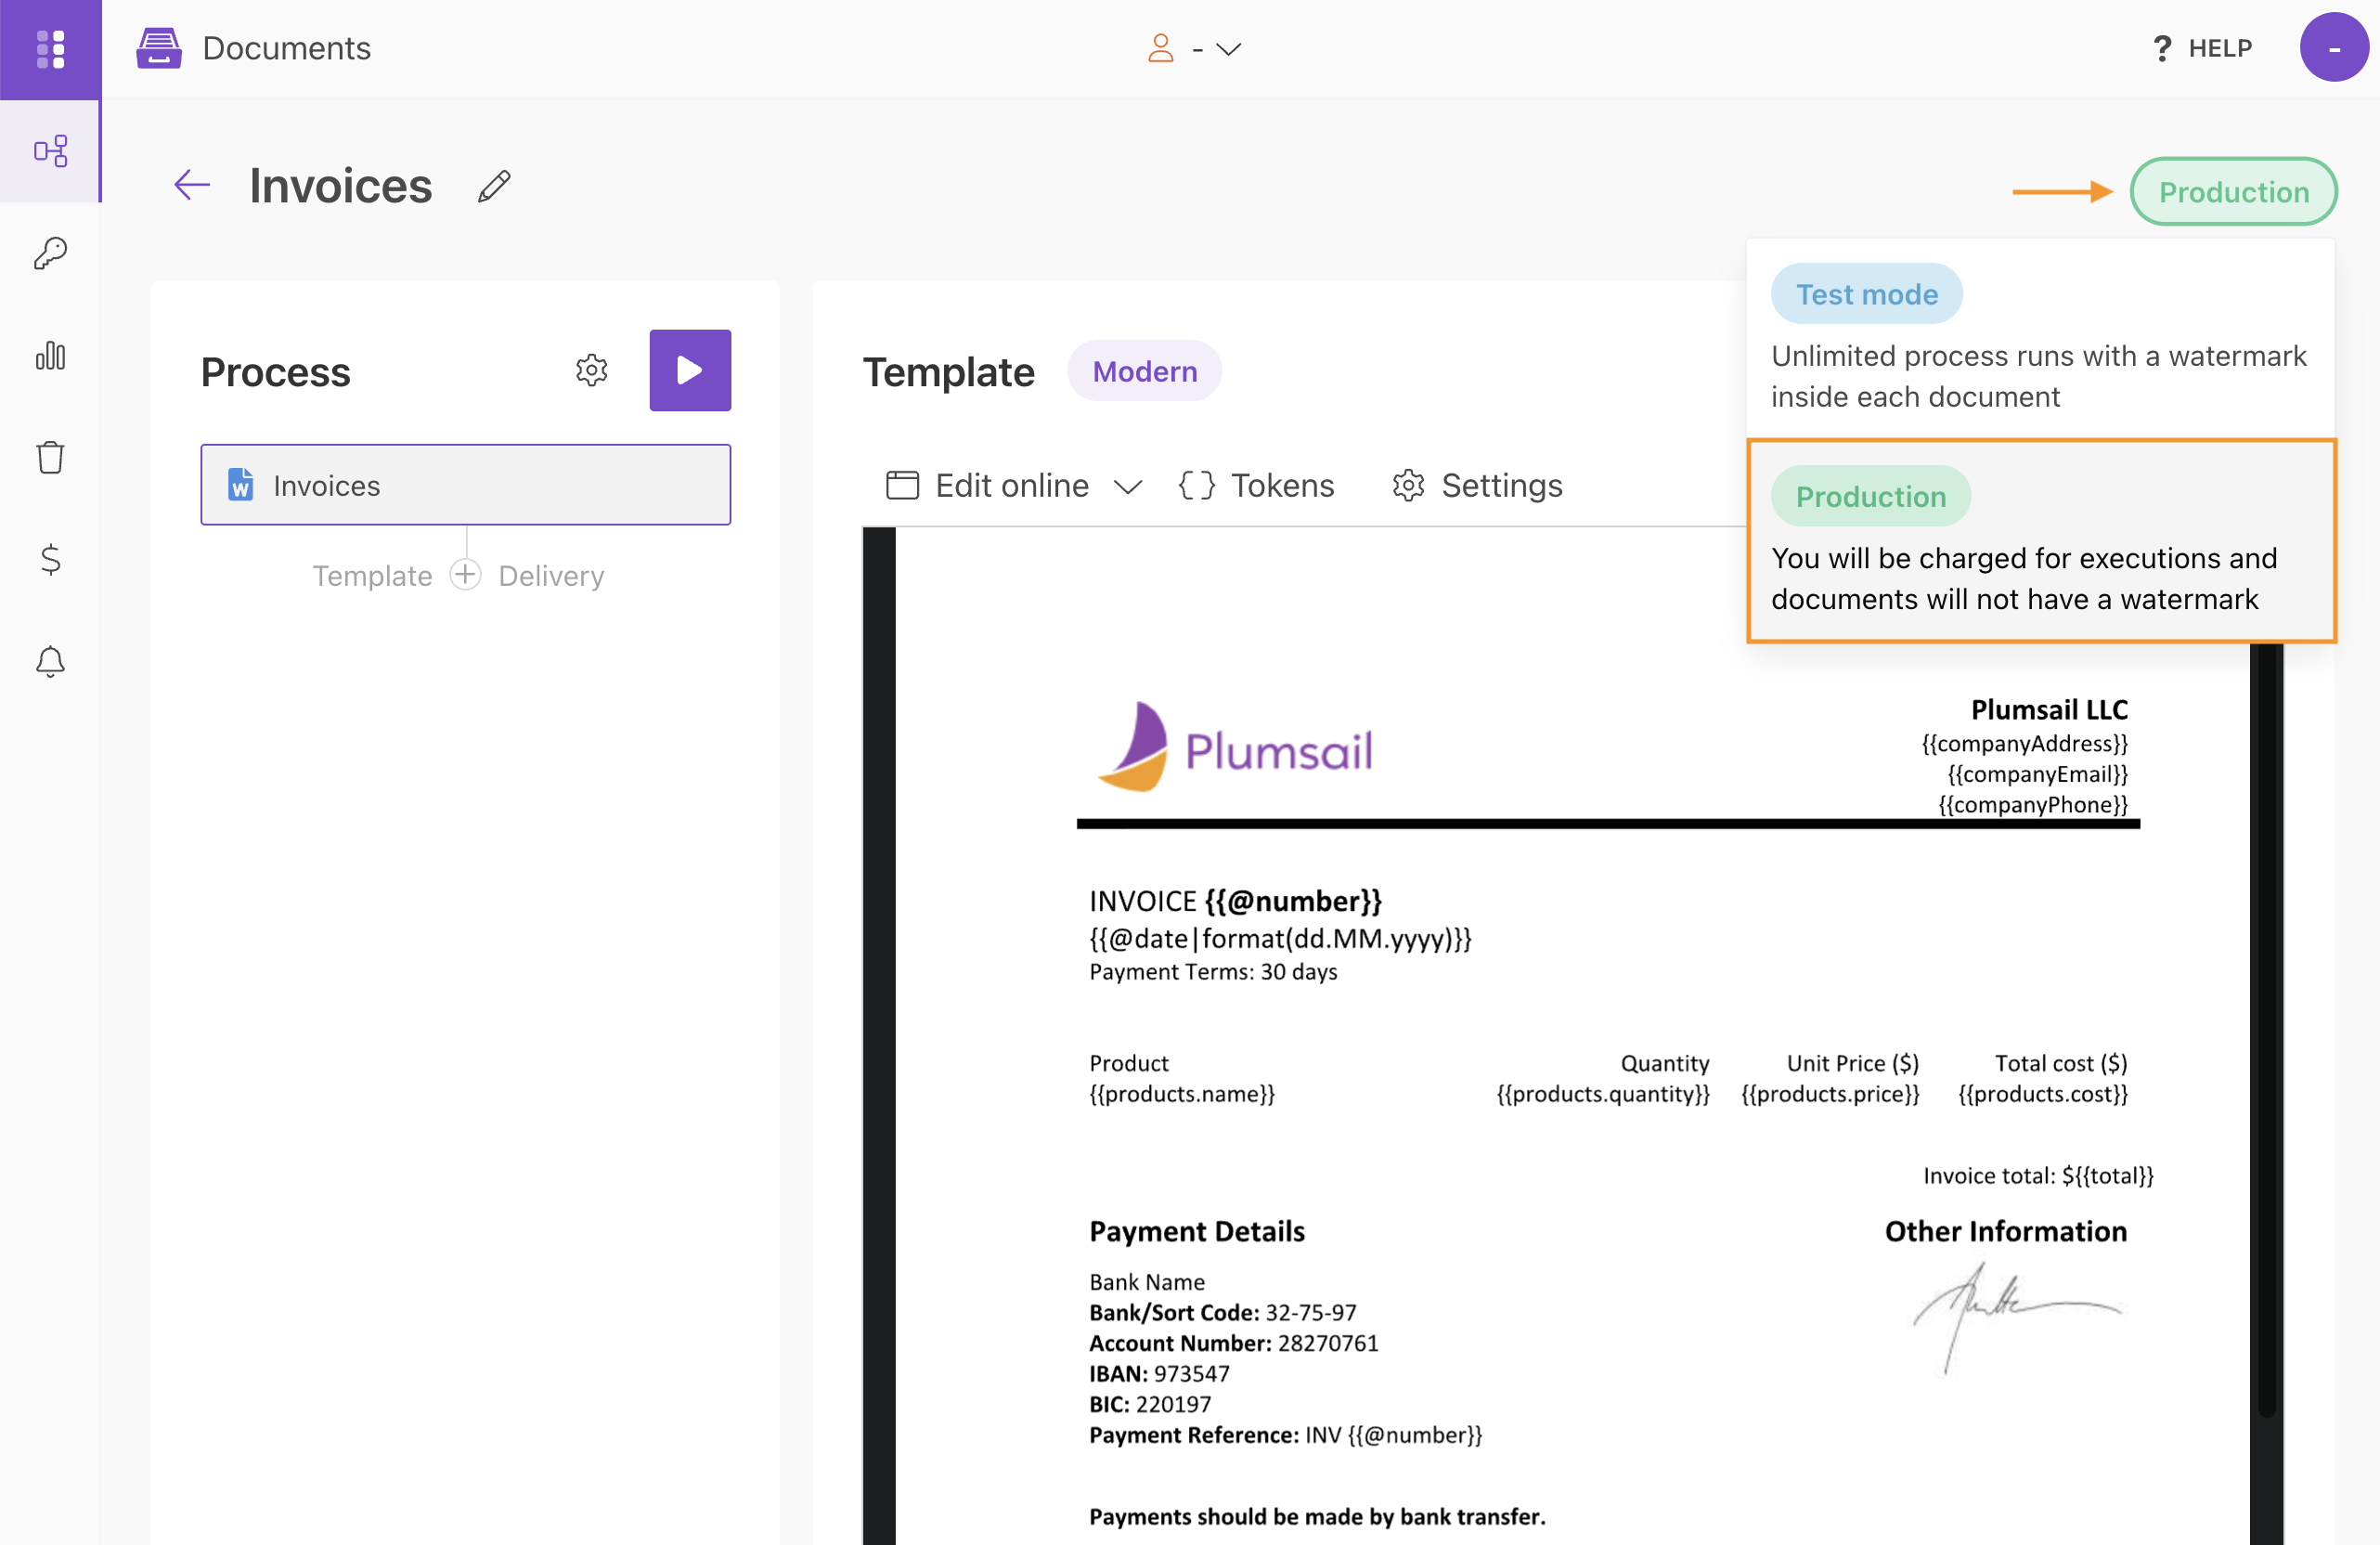
Task: Click the document preview vertical scrollbar
Action: point(2266,1030)
